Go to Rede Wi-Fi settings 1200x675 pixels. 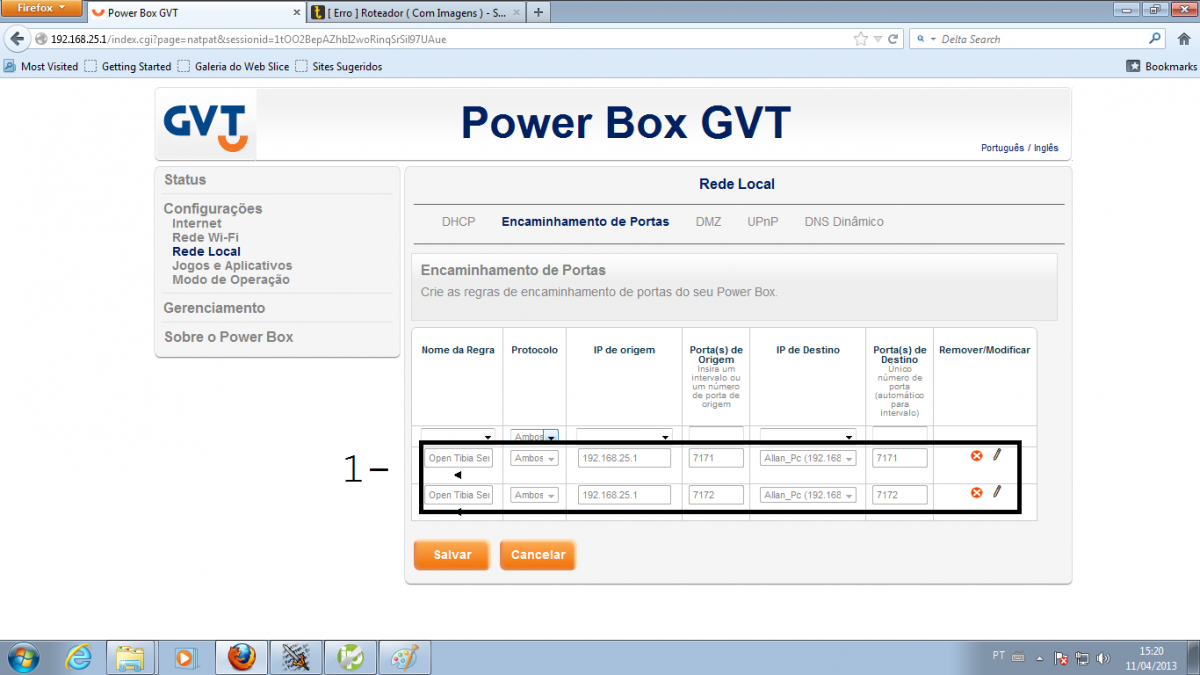pyautogui.click(x=205, y=238)
